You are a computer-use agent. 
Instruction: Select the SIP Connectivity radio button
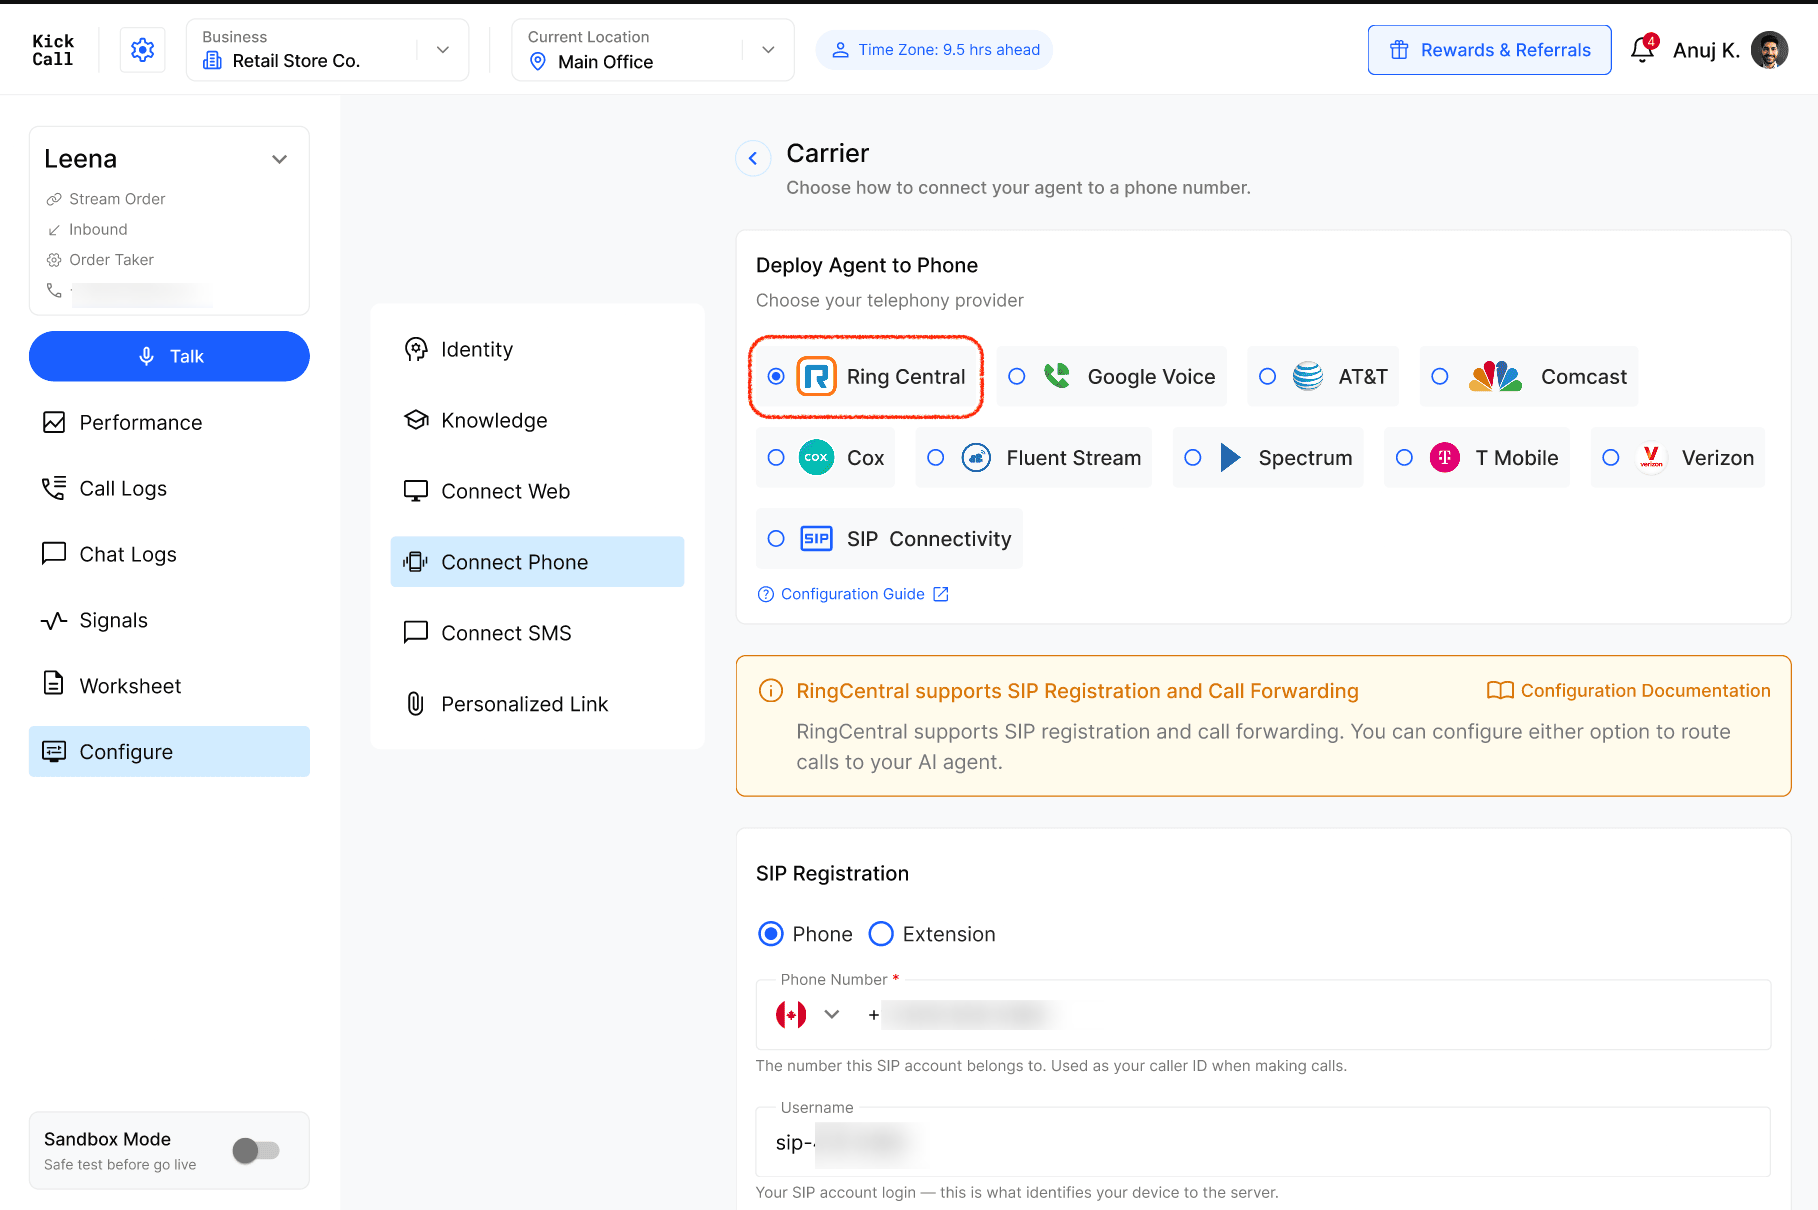[x=776, y=538]
